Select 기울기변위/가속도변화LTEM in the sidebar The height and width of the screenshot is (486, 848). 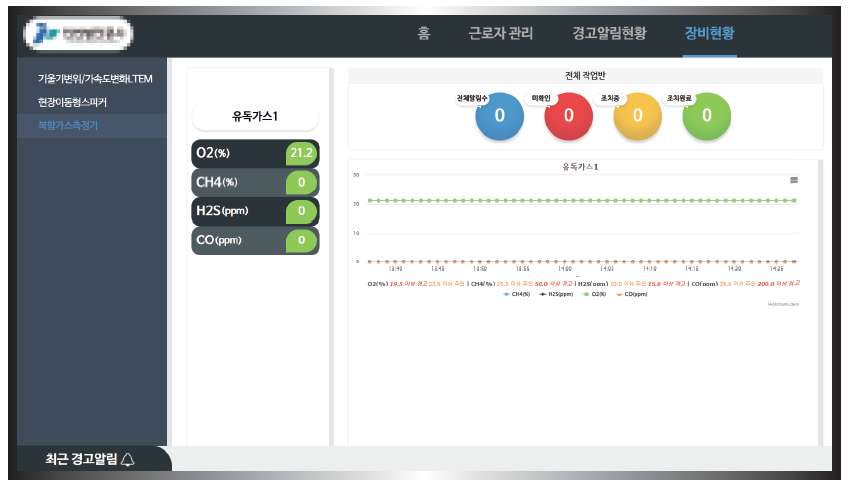[95, 78]
